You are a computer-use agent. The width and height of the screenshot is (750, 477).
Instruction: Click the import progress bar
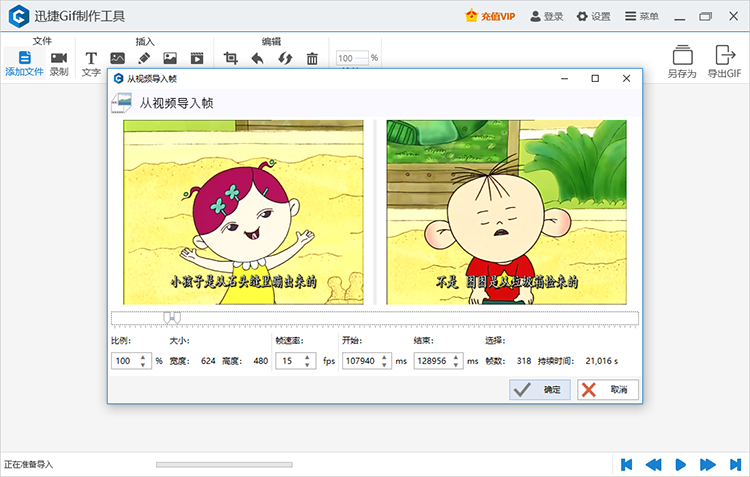(224, 465)
